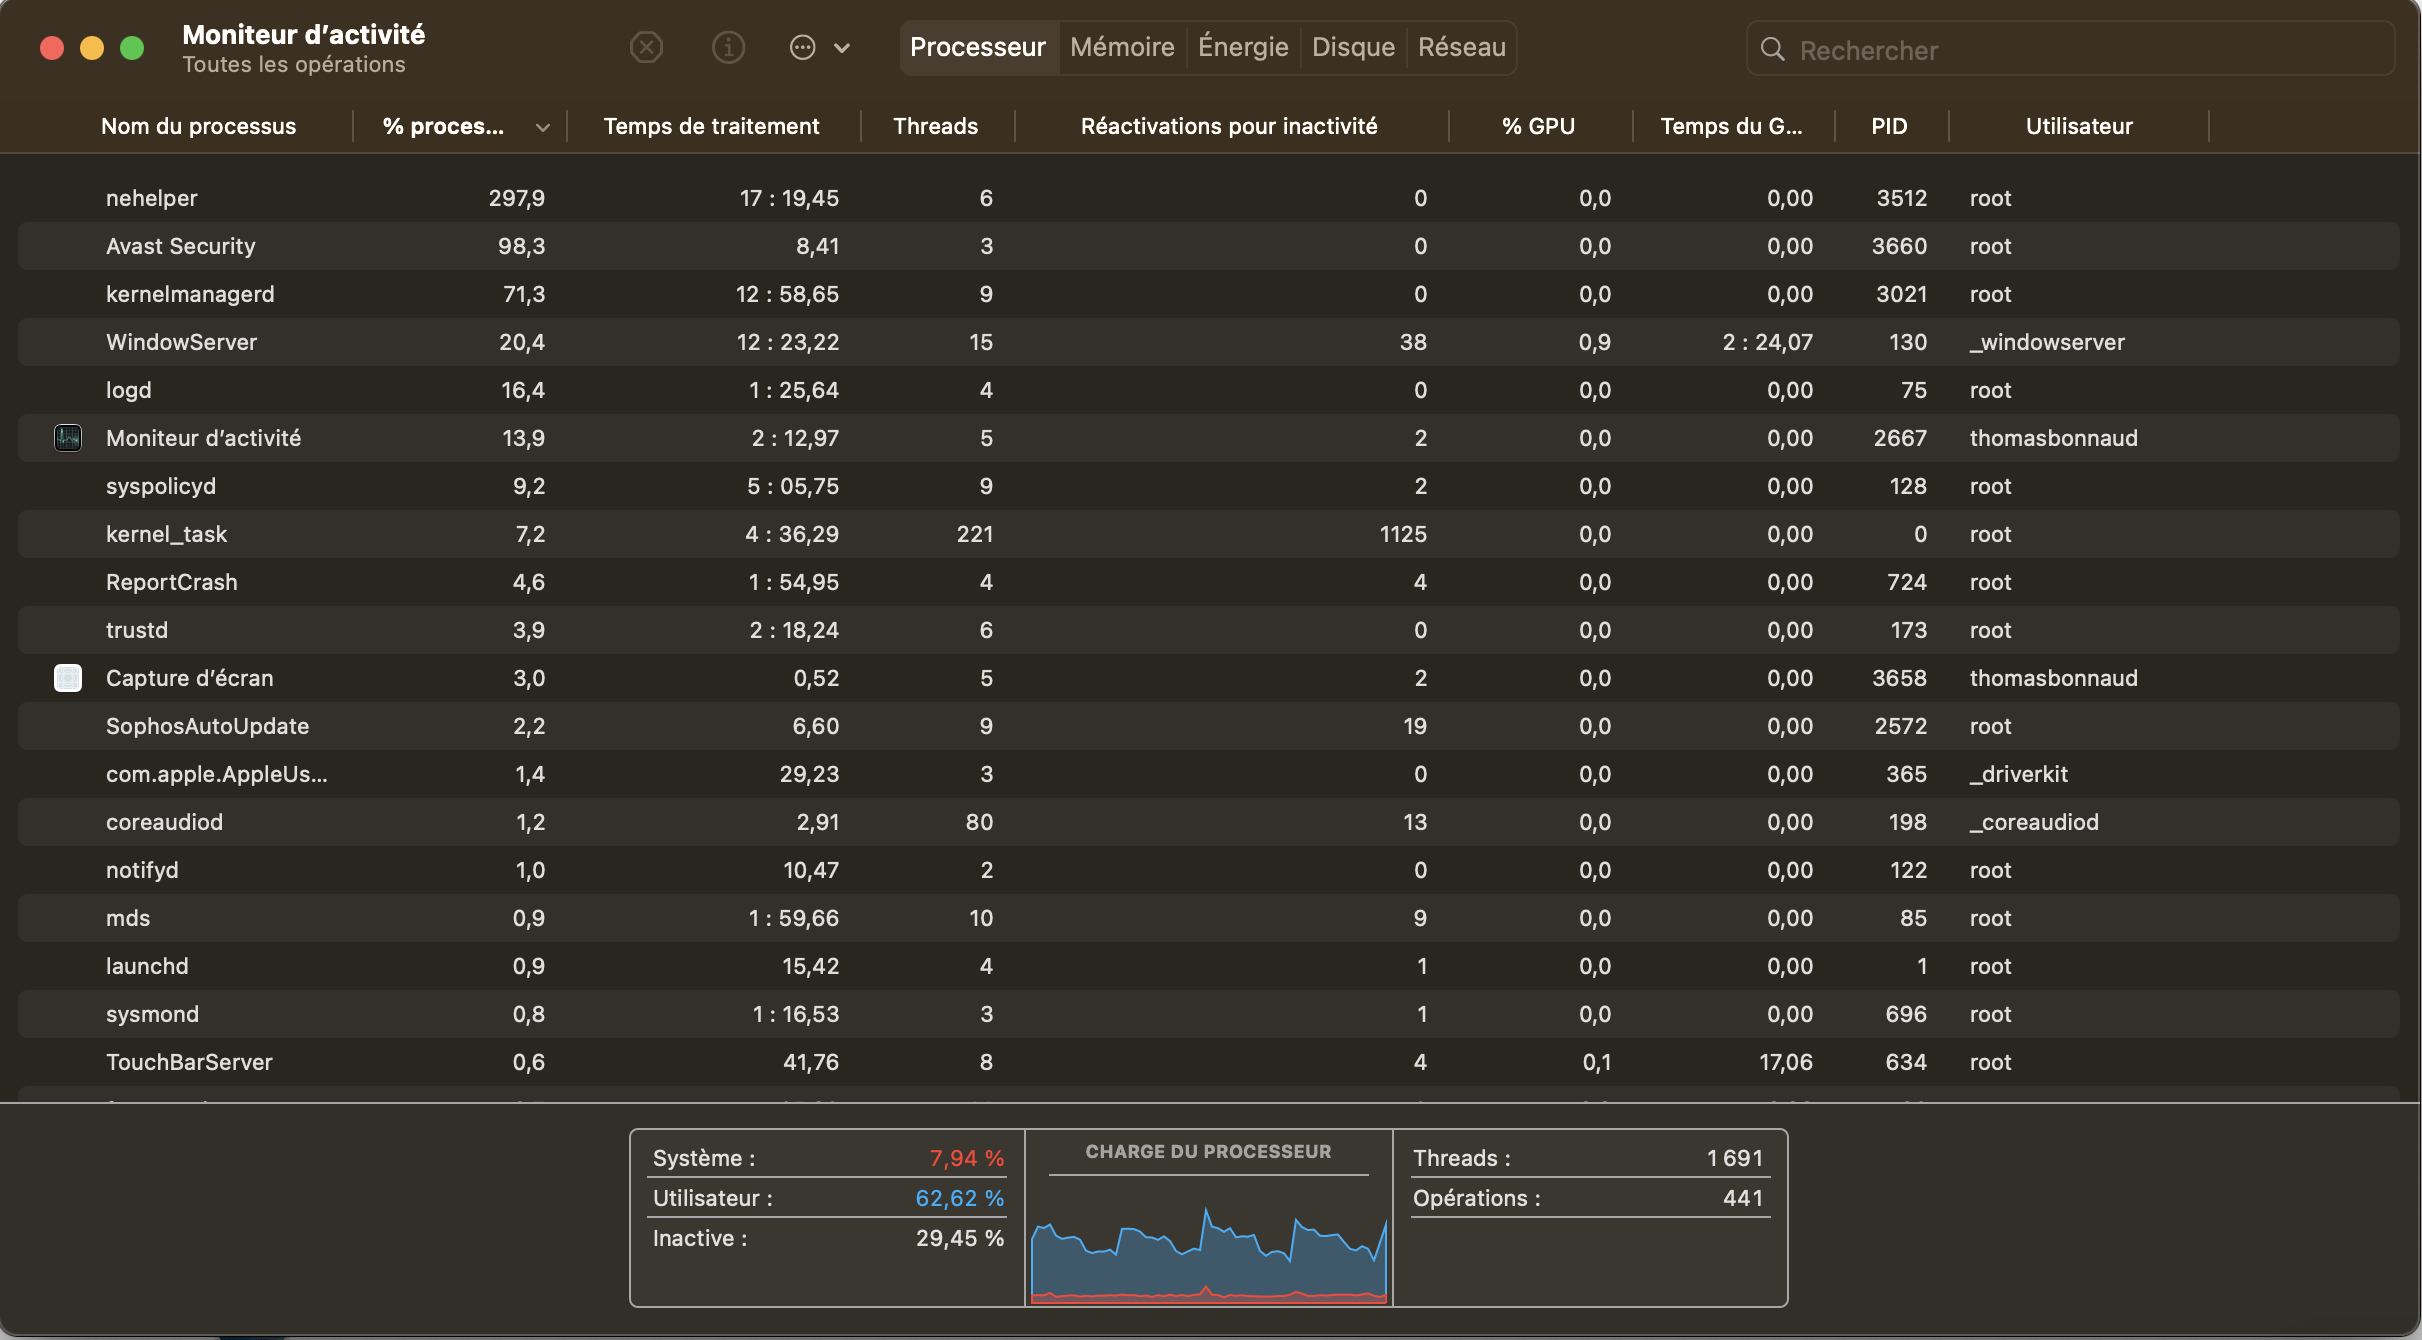This screenshot has height=1340, width=2422.
Task: Click the Capture d'écran app icon in list
Action: (68, 678)
